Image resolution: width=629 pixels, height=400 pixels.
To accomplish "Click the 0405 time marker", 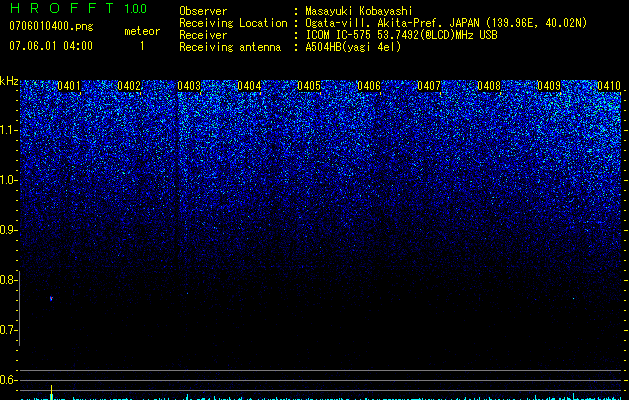I will [309, 86].
